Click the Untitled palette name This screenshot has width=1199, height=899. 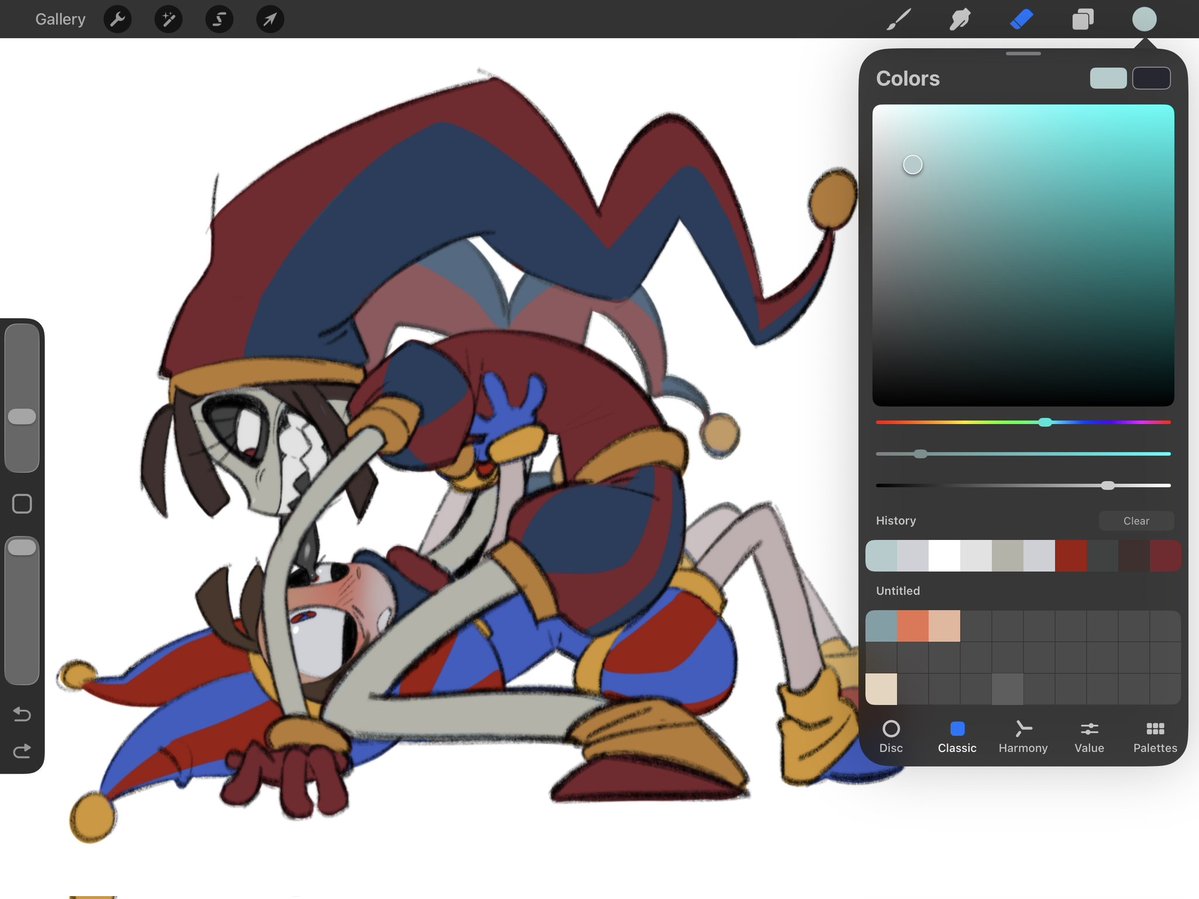pyautogui.click(x=898, y=591)
